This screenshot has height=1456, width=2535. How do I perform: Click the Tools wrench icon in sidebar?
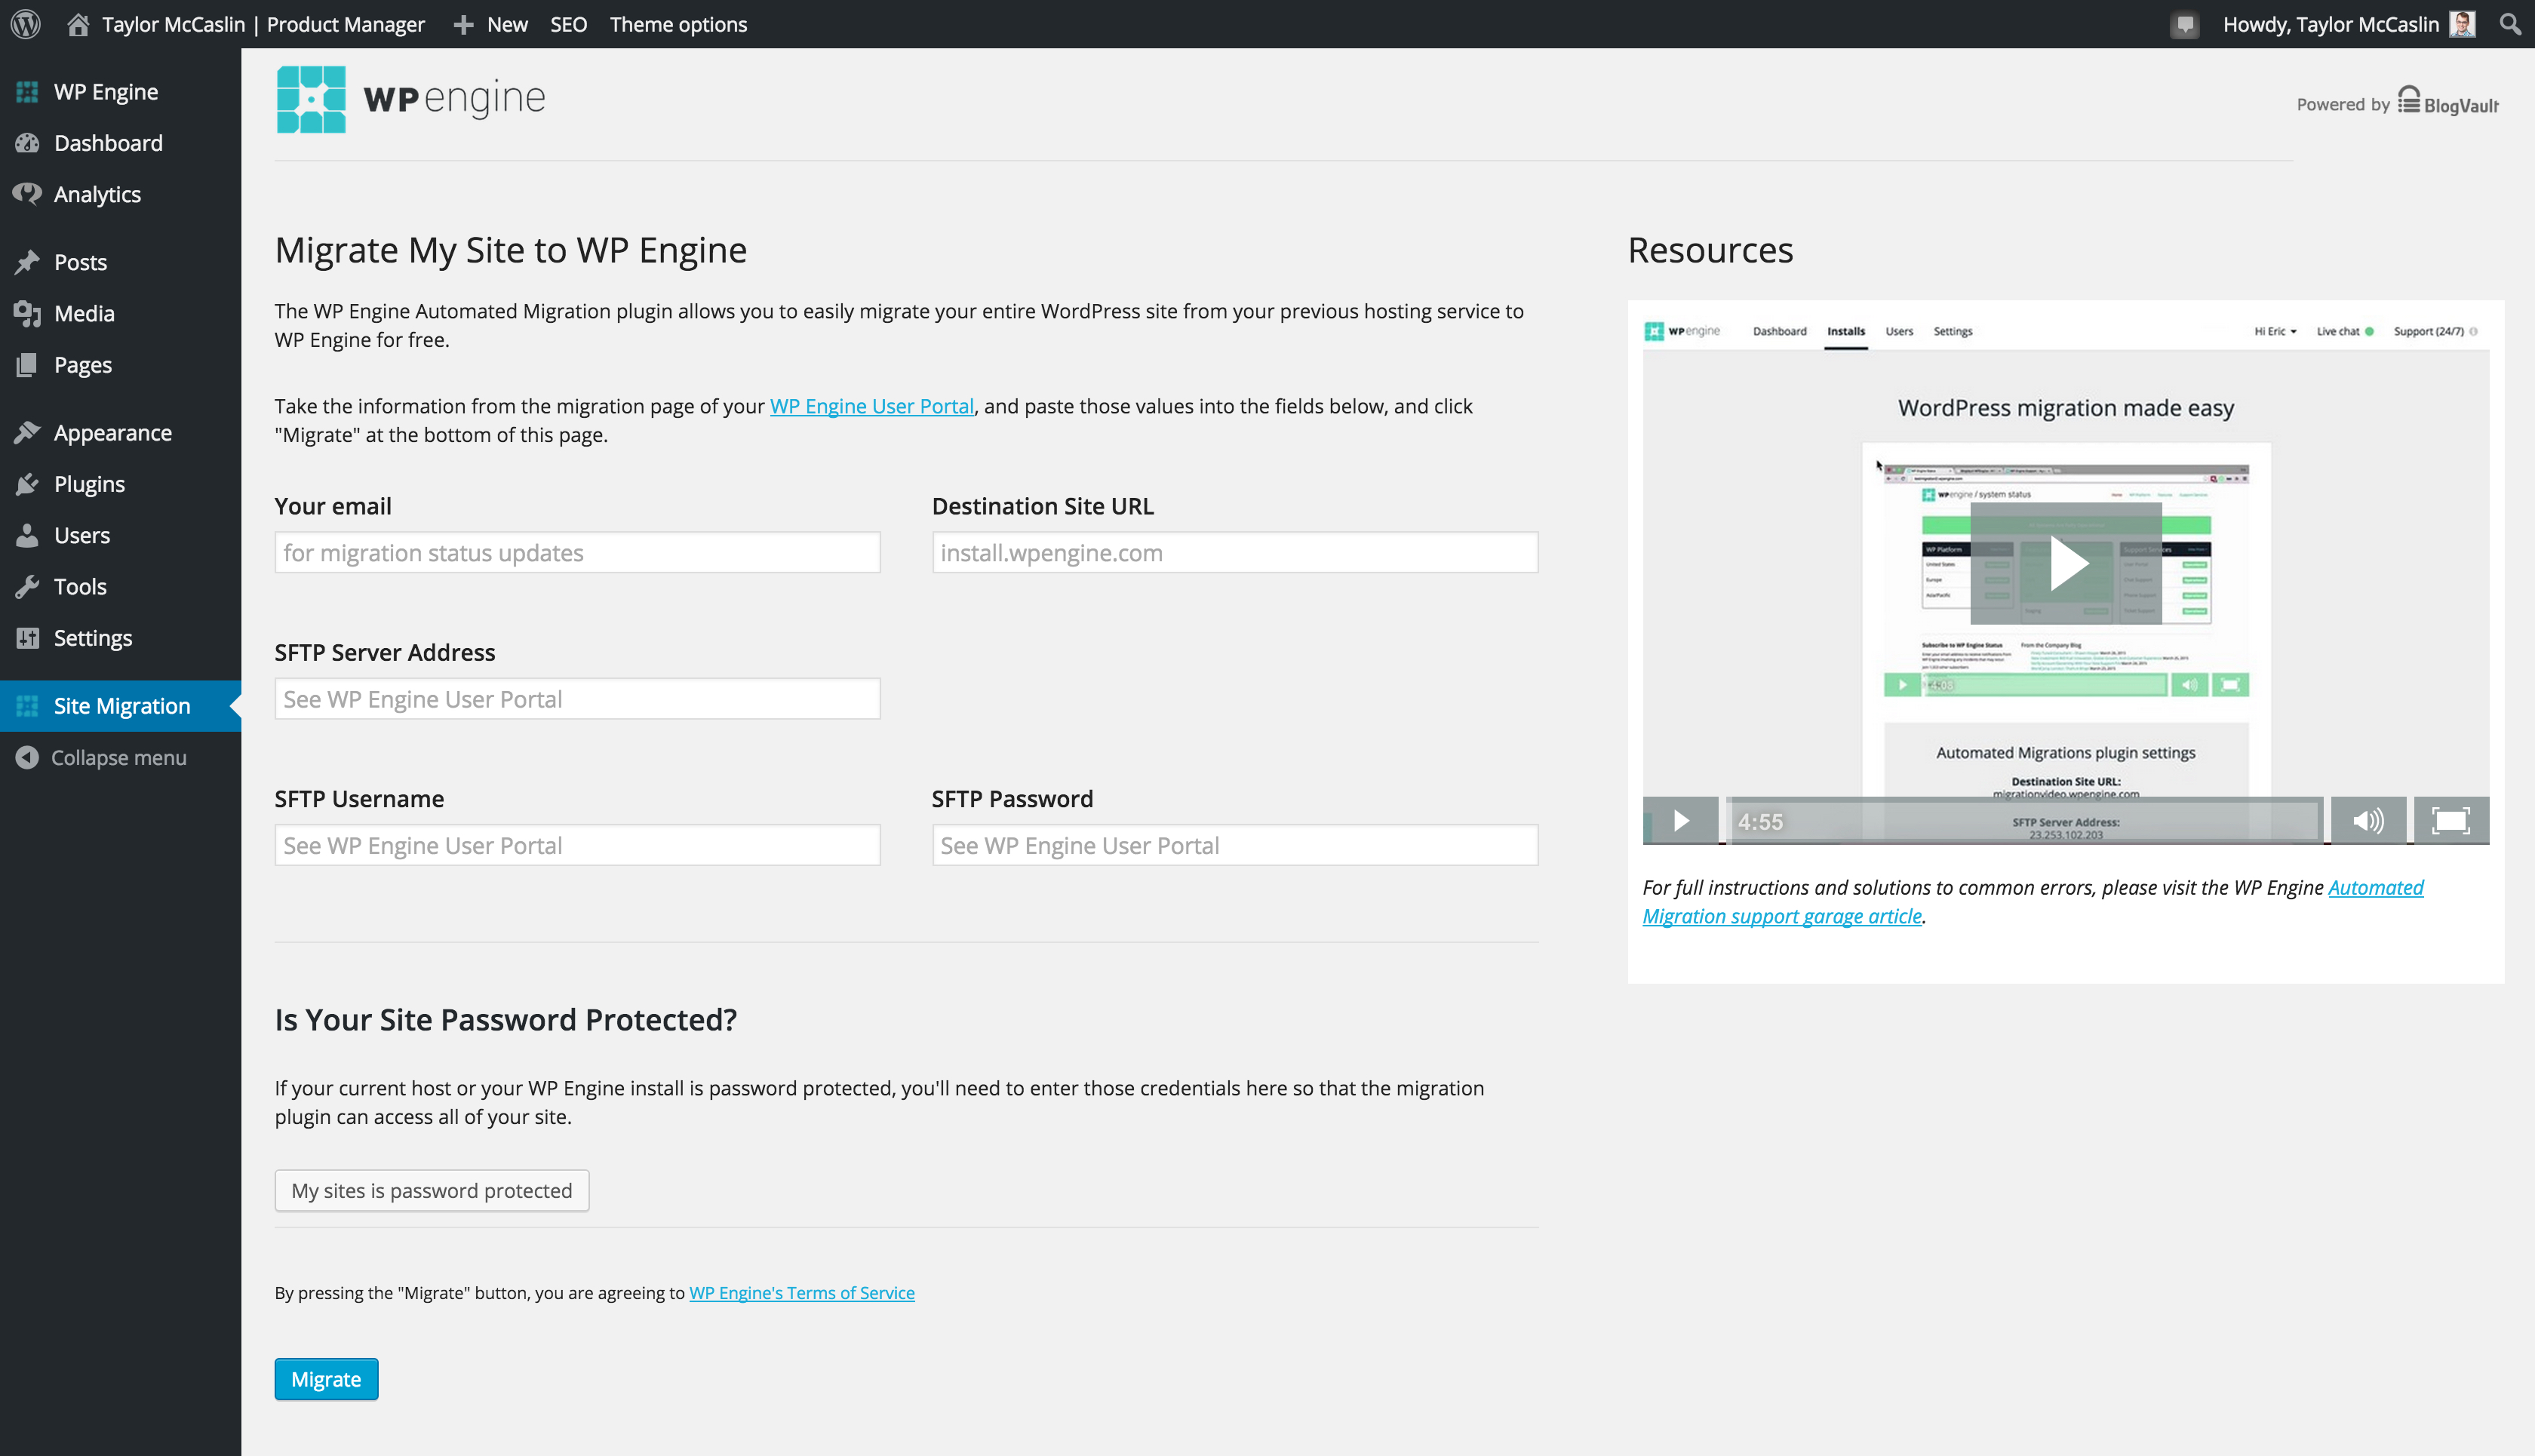point(27,587)
